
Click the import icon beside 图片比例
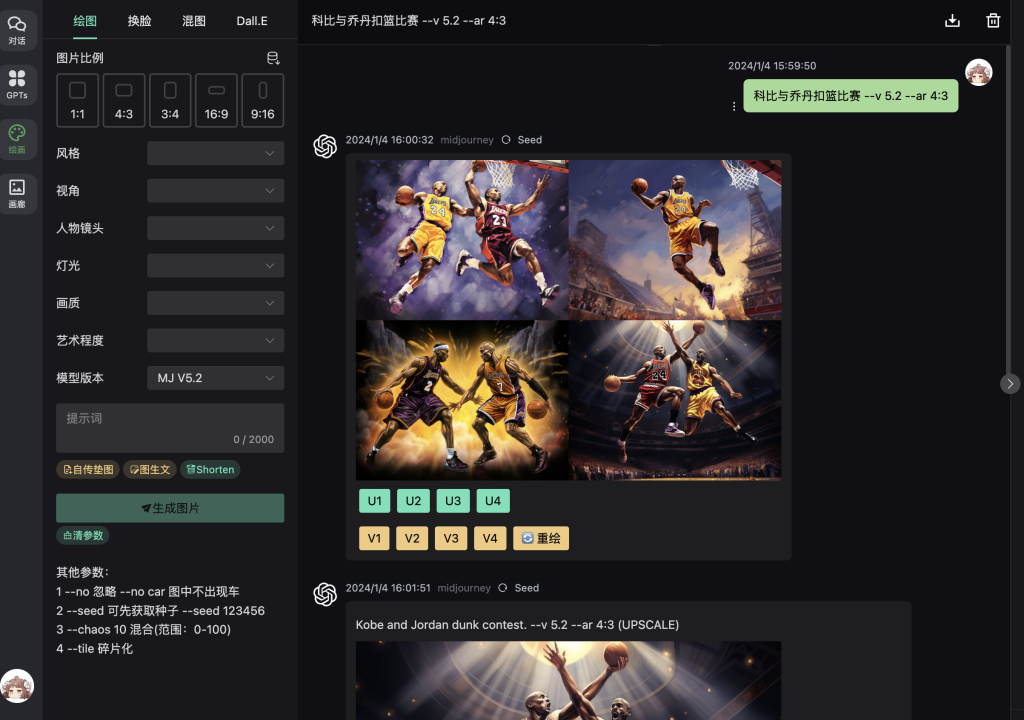[272, 57]
